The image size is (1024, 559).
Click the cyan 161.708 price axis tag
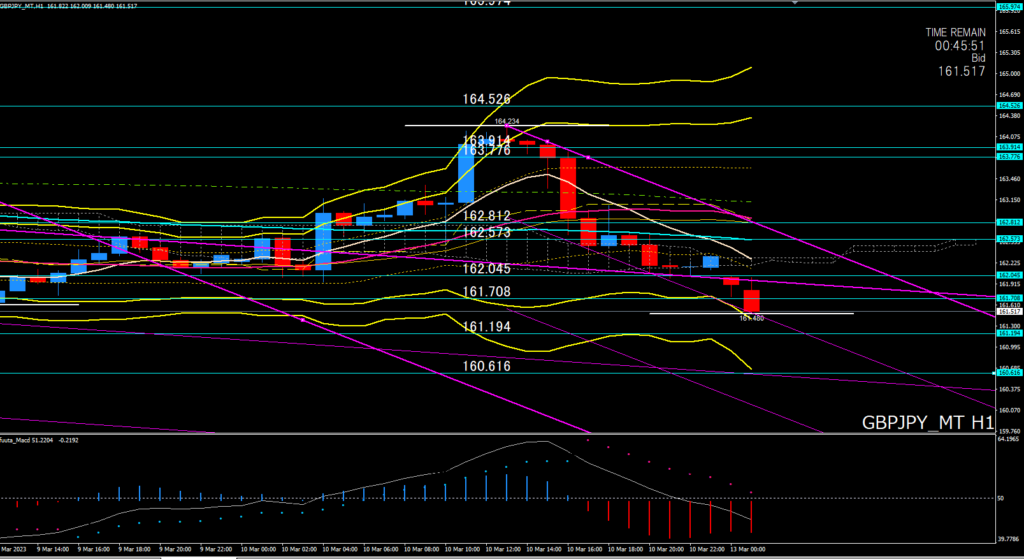coord(1009,298)
